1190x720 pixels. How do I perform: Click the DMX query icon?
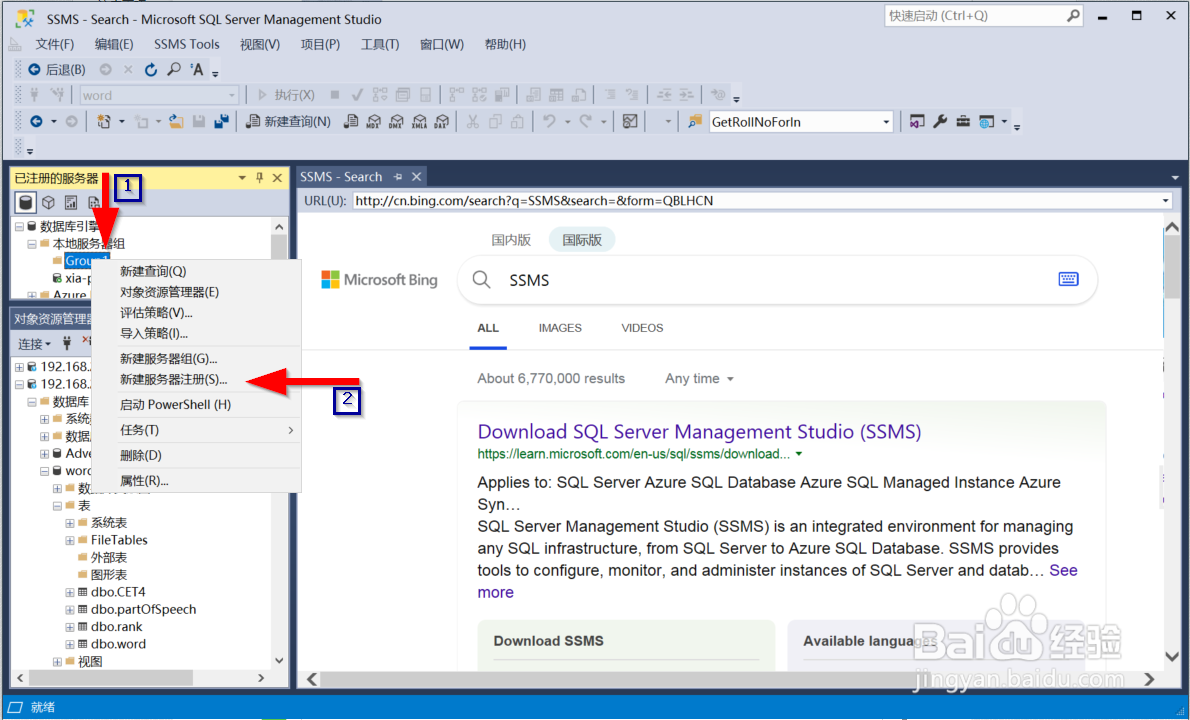pyautogui.click(x=396, y=121)
